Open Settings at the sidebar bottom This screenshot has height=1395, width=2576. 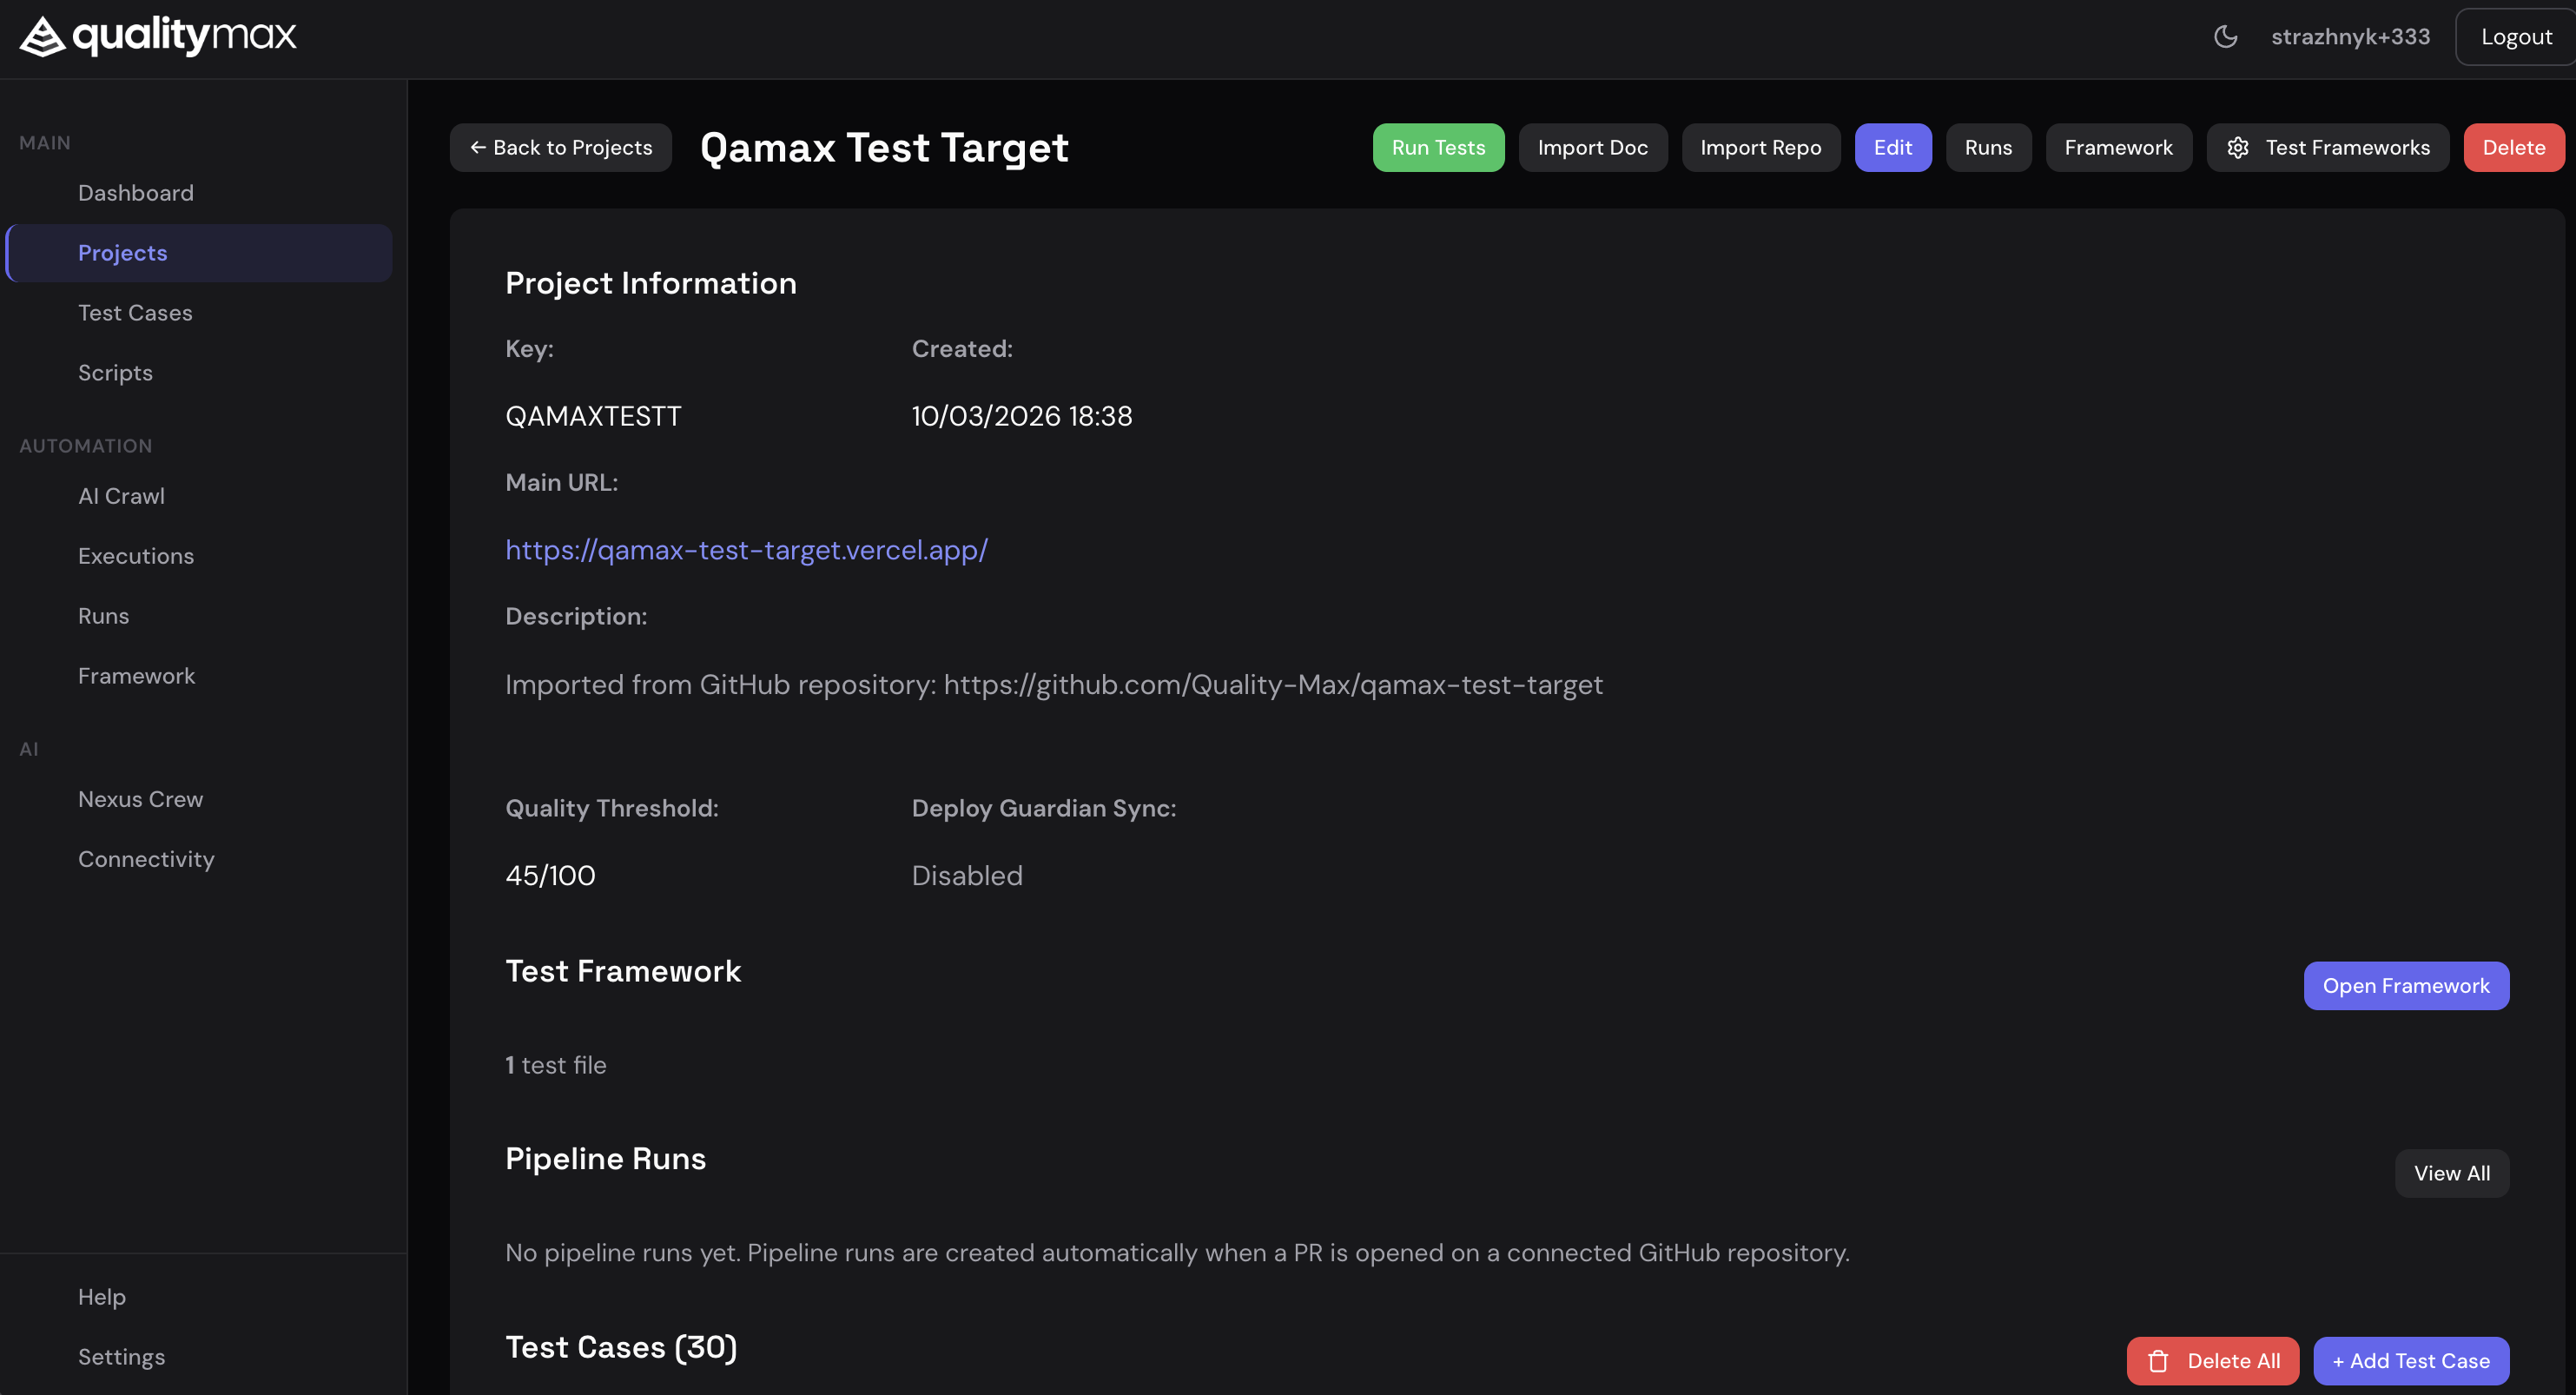tap(121, 1357)
